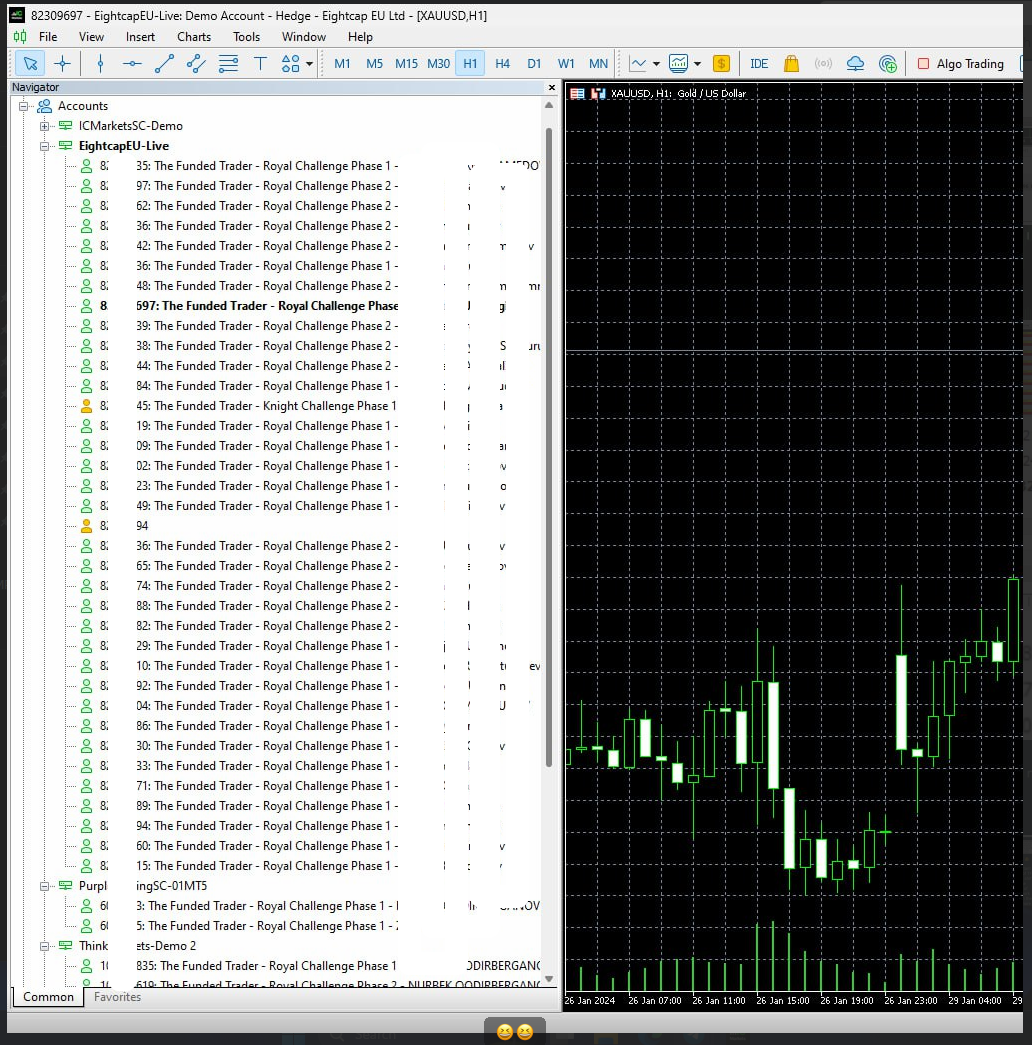Toggle the Algo Trading button
Screen dimensions: 1032x1045
[x=961, y=64]
